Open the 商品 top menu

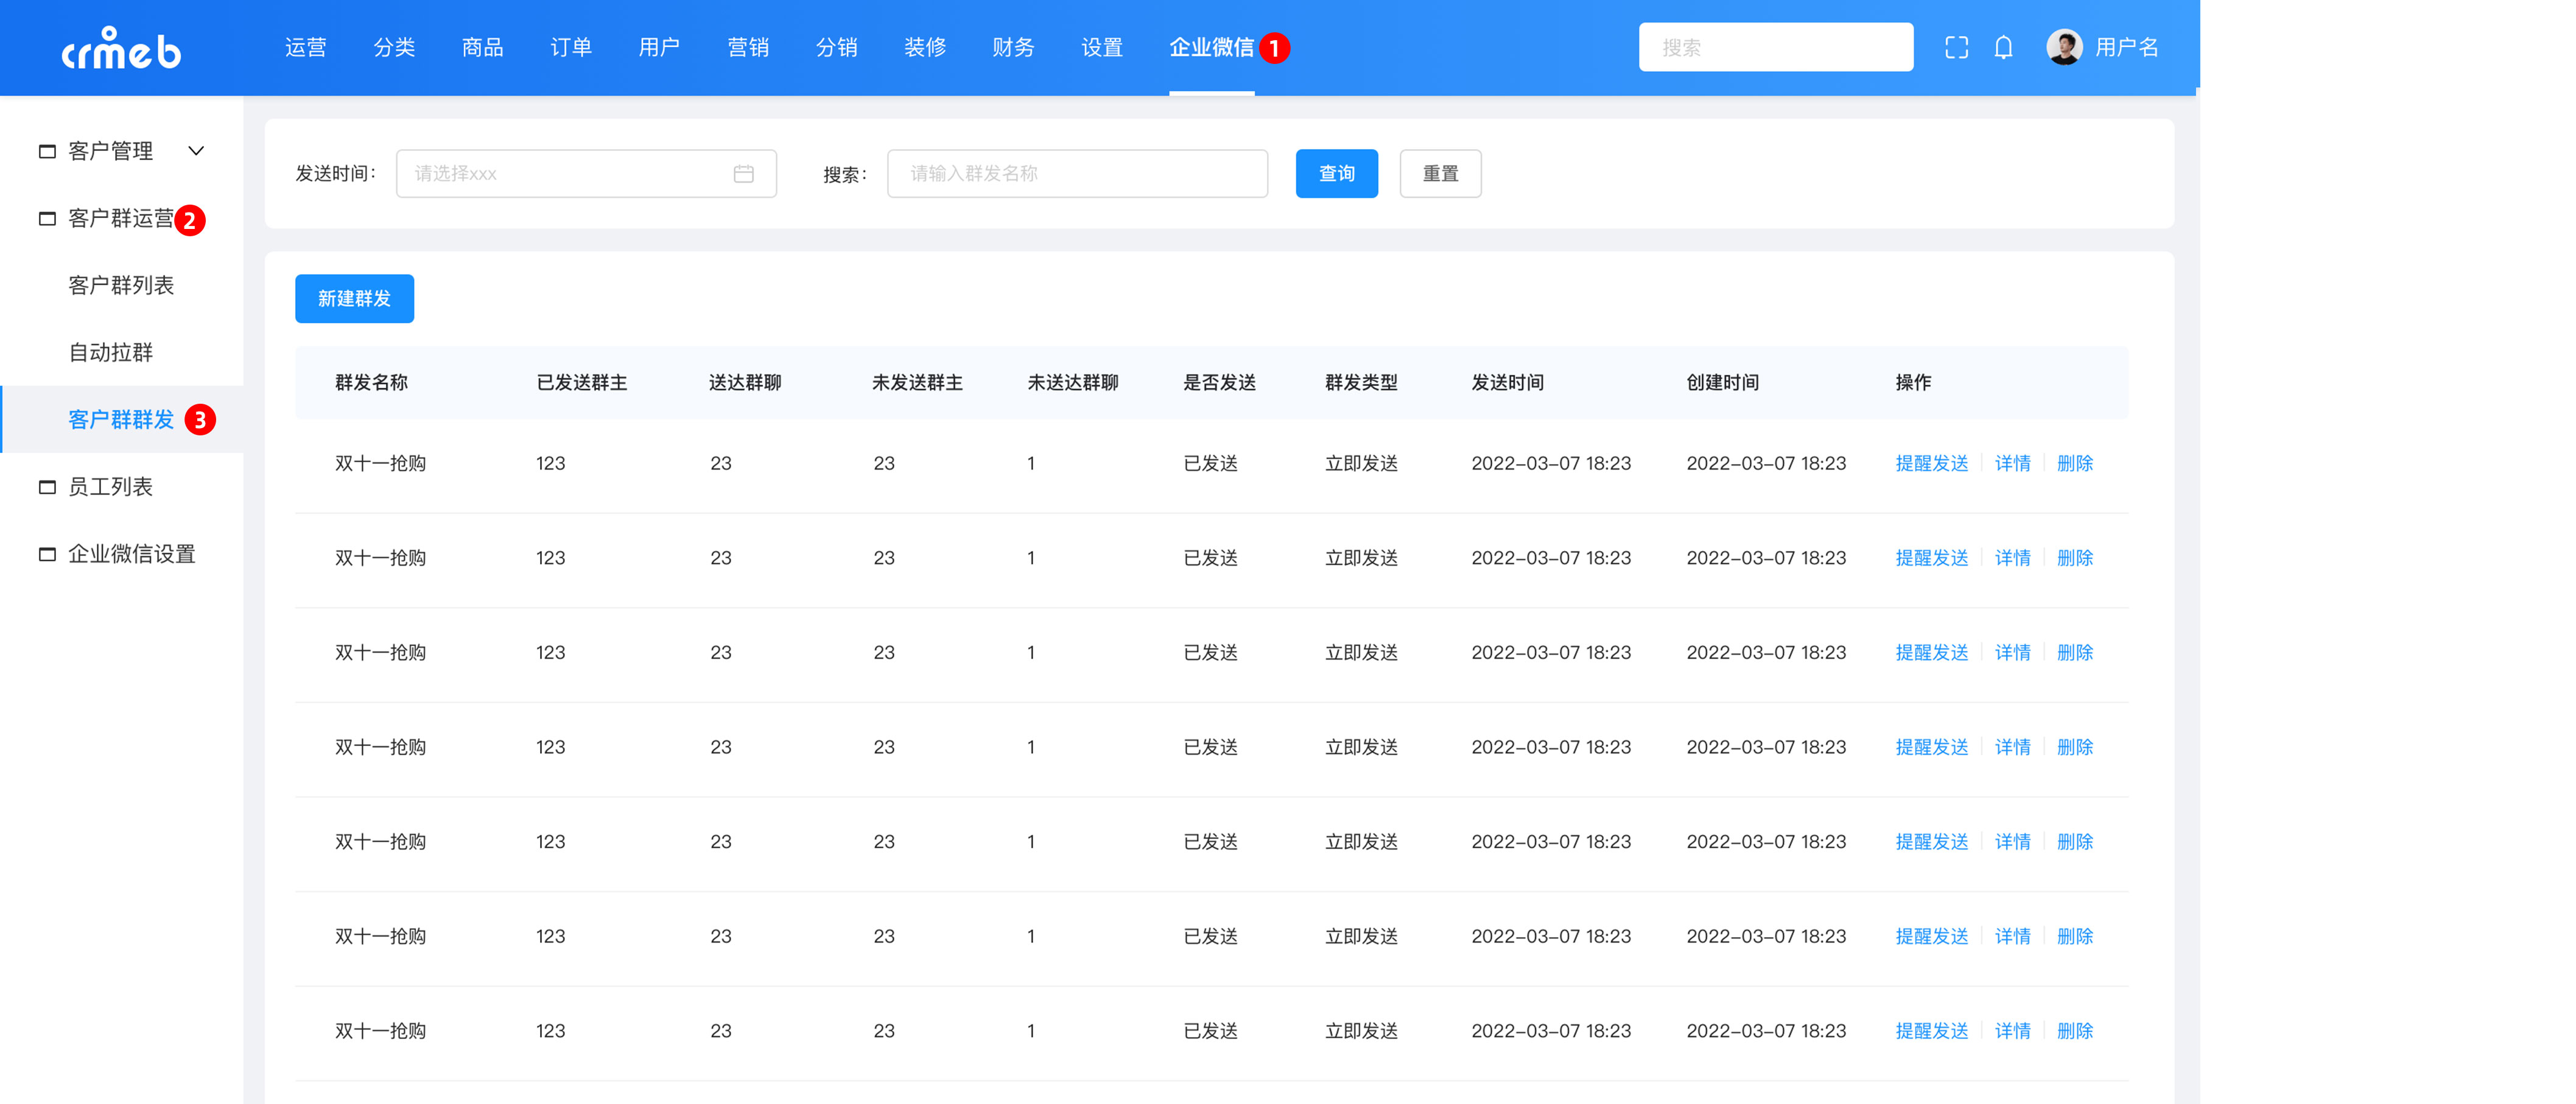(x=482, y=47)
